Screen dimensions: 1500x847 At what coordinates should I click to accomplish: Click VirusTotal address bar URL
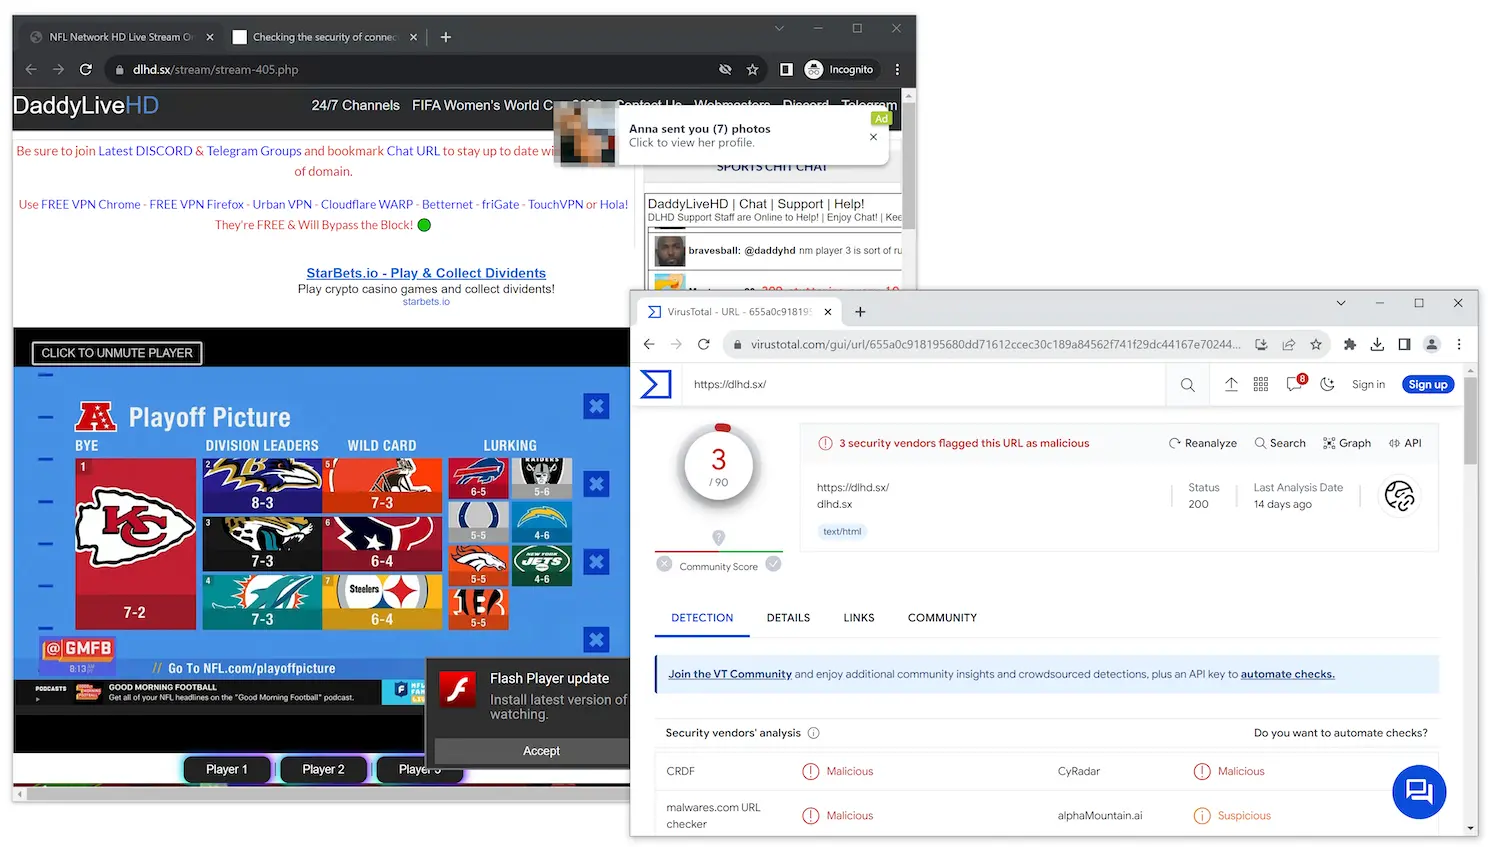[x=995, y=344]
